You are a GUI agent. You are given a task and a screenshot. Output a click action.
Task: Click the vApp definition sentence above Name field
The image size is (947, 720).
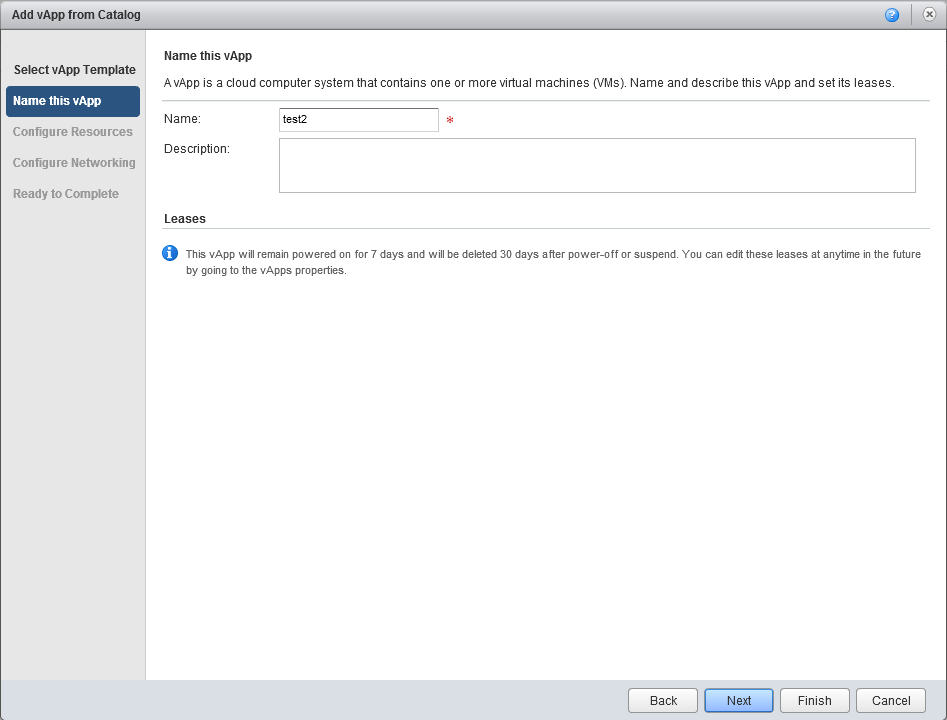coord(529,83)
